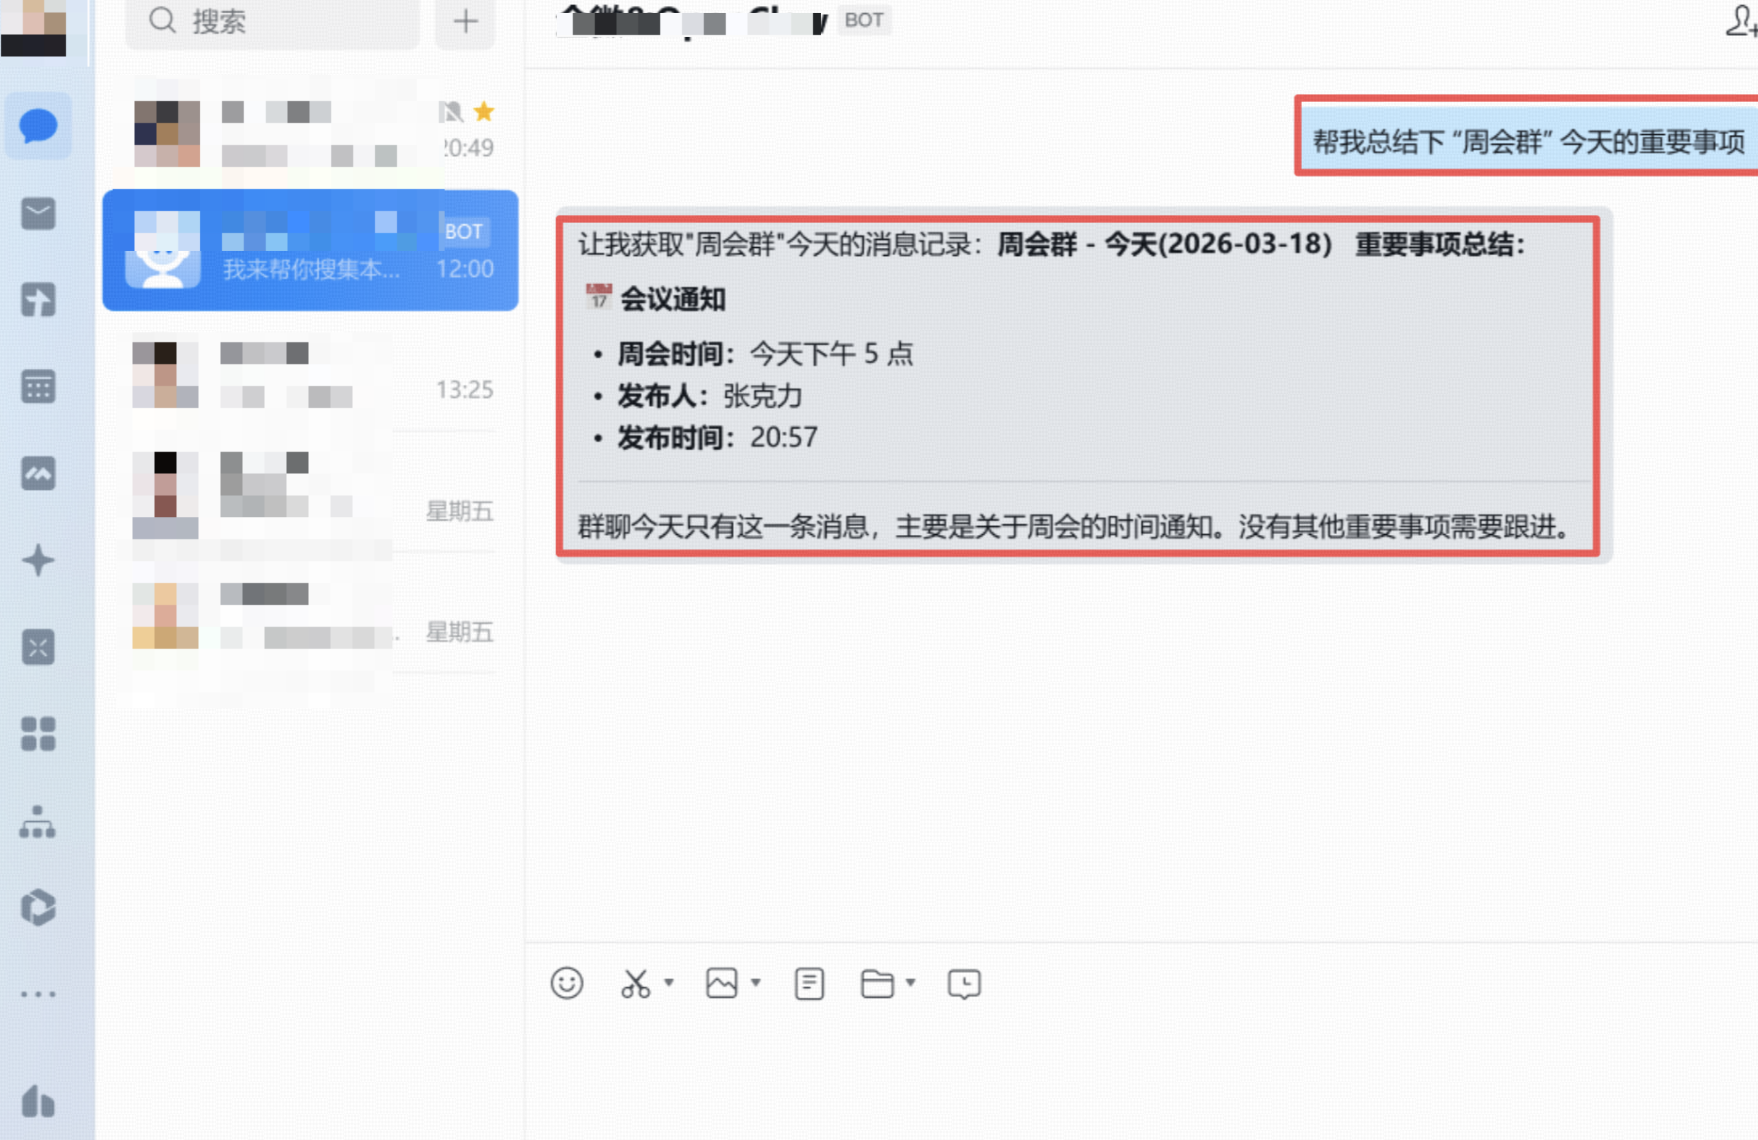The height and width of the screenshot is (1140, 1758).
Task: Open the Cloud drive icon in sidebar
Action: (x=38, y=474)
